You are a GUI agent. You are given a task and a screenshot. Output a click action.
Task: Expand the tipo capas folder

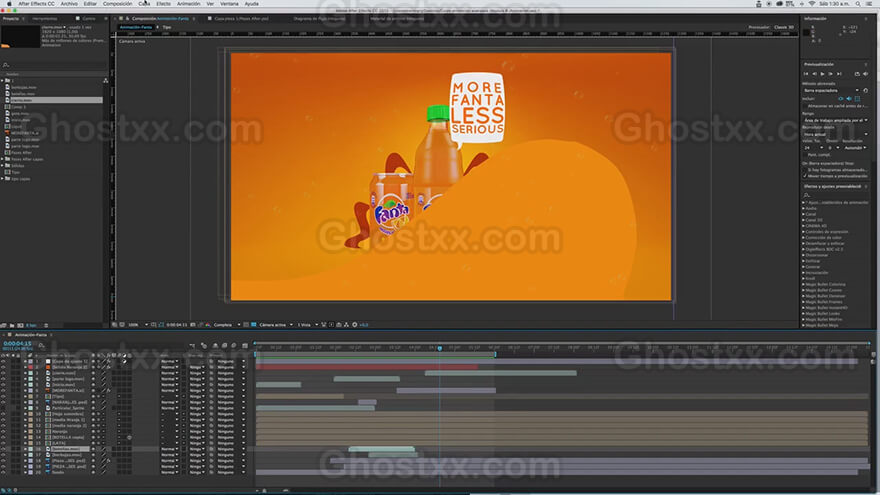pos(2,178)
